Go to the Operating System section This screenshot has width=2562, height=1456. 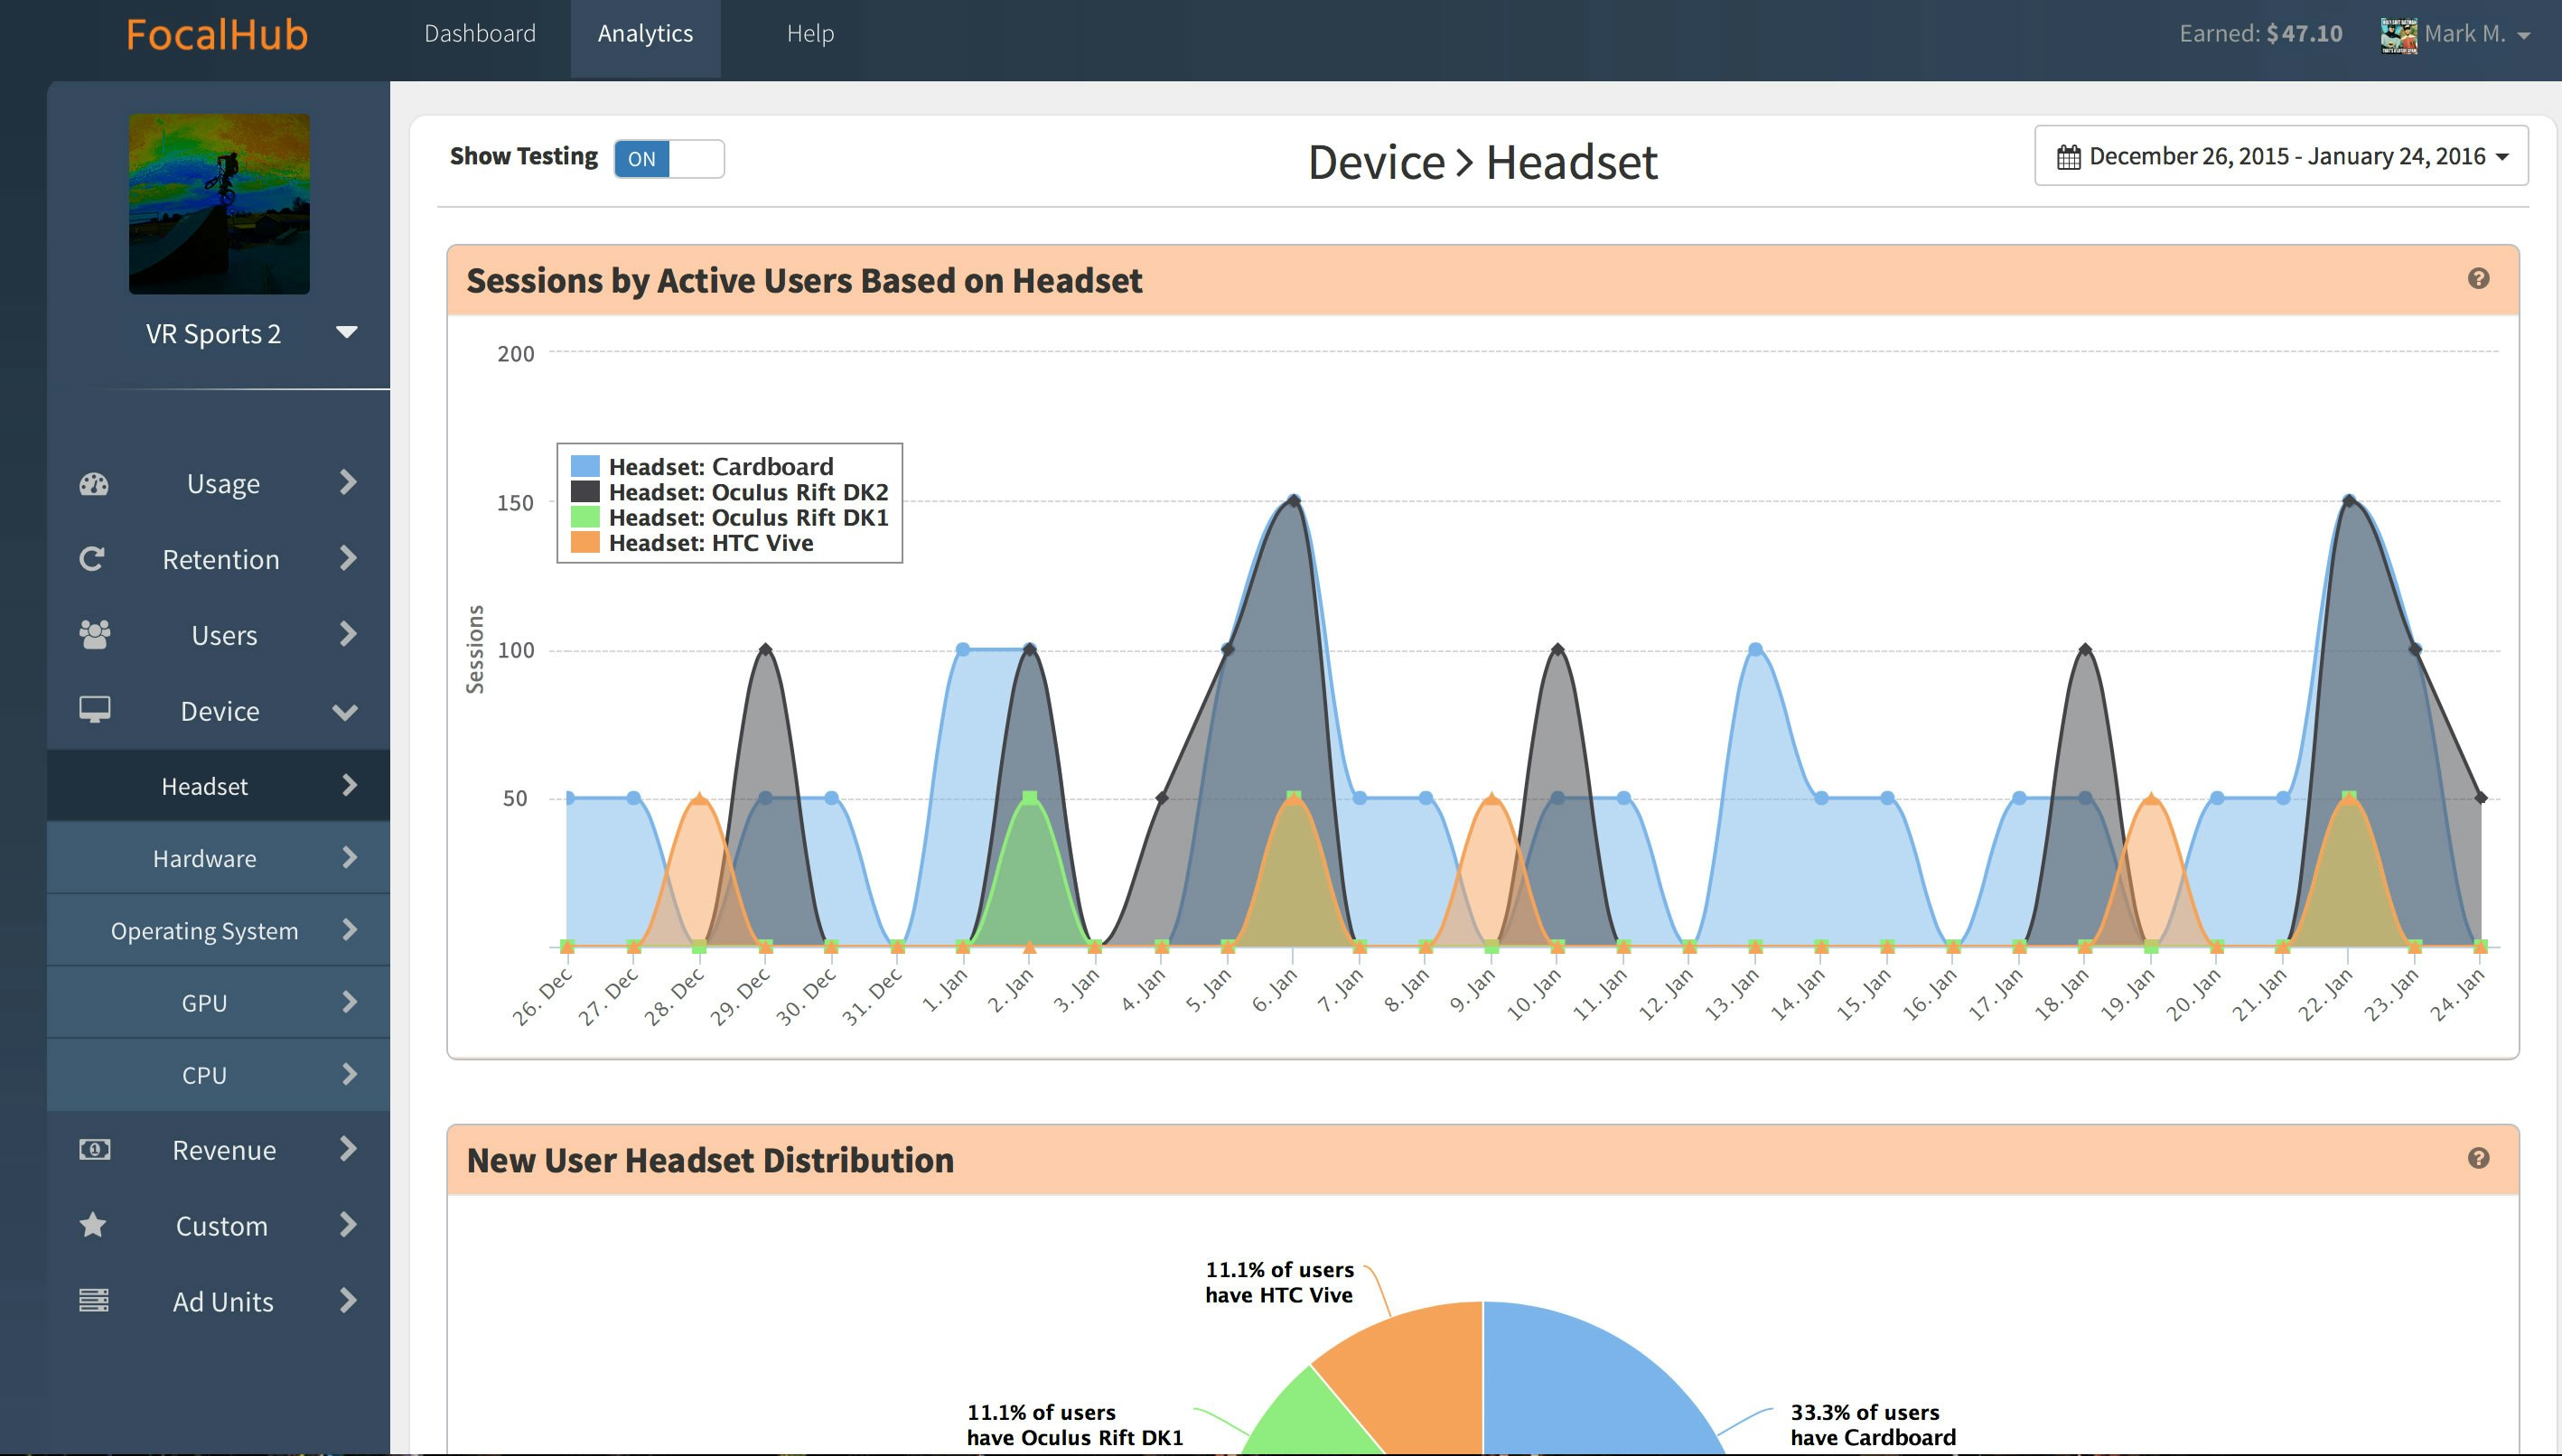[205, 931]
